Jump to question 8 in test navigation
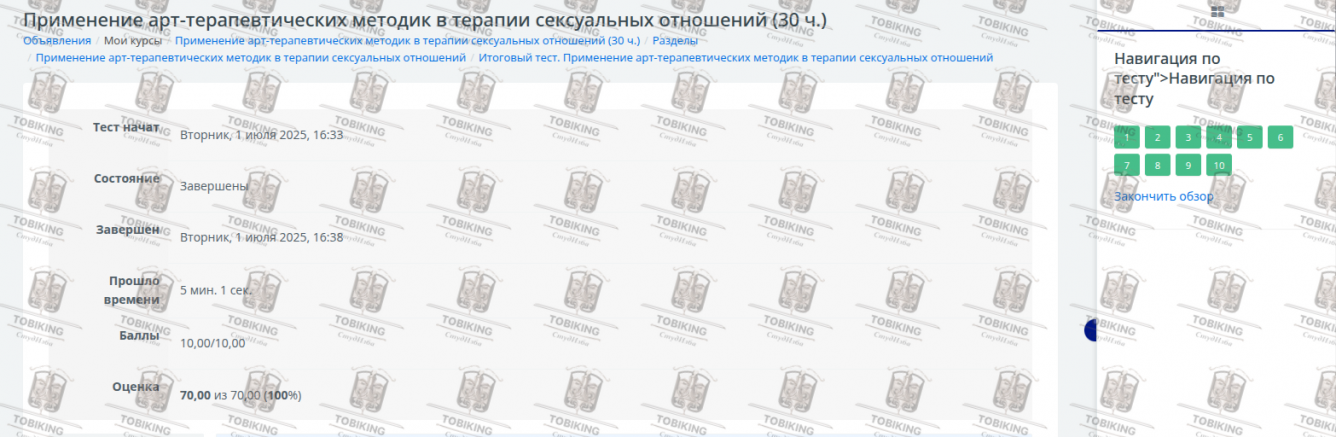Screen dimensions: 1336x437 (x=1157, y=166)
